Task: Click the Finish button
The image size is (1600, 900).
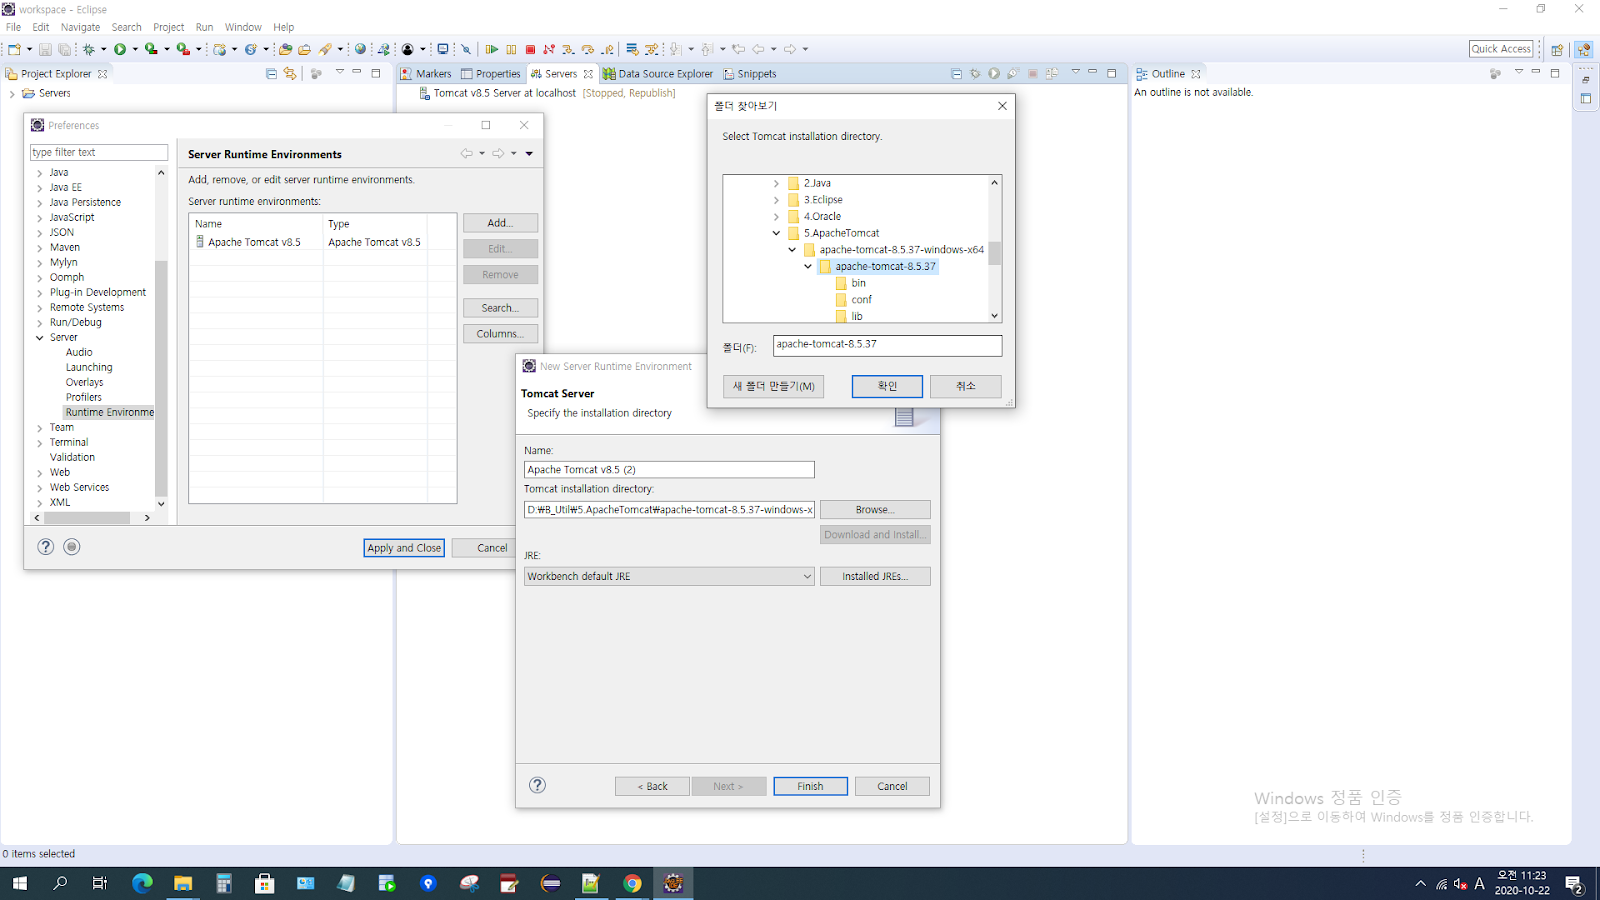Action: pos(810,786)
